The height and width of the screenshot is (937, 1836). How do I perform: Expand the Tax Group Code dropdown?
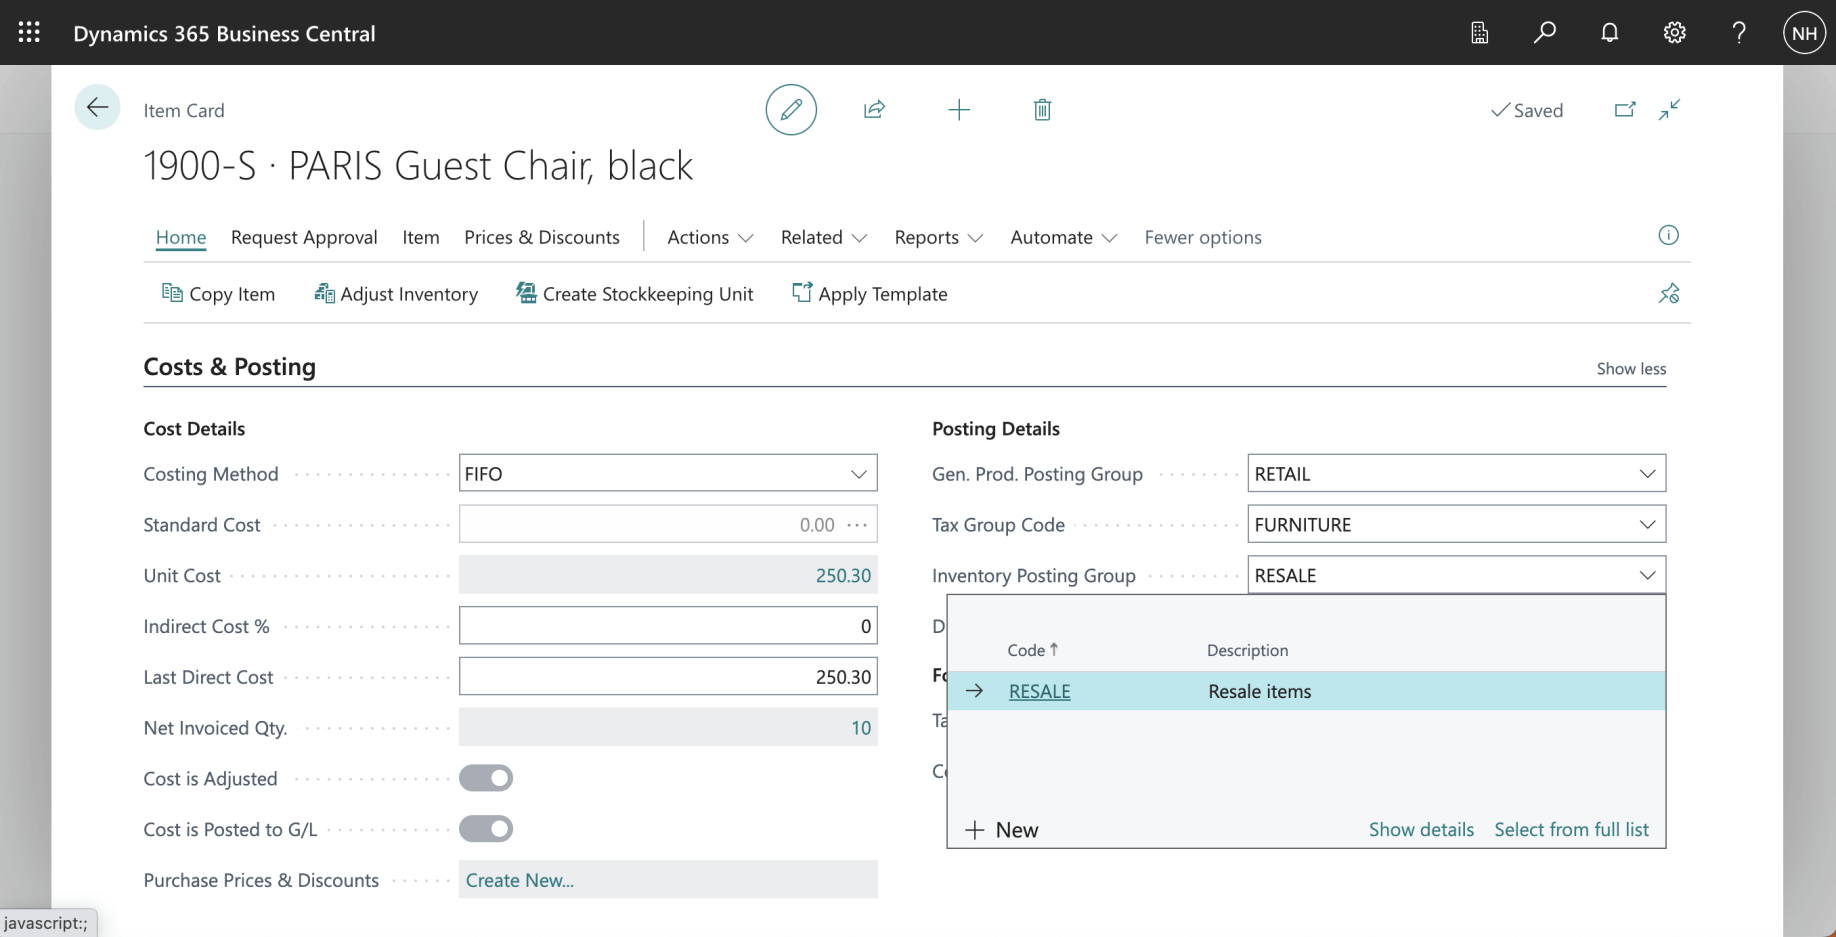click(1647, 525)
